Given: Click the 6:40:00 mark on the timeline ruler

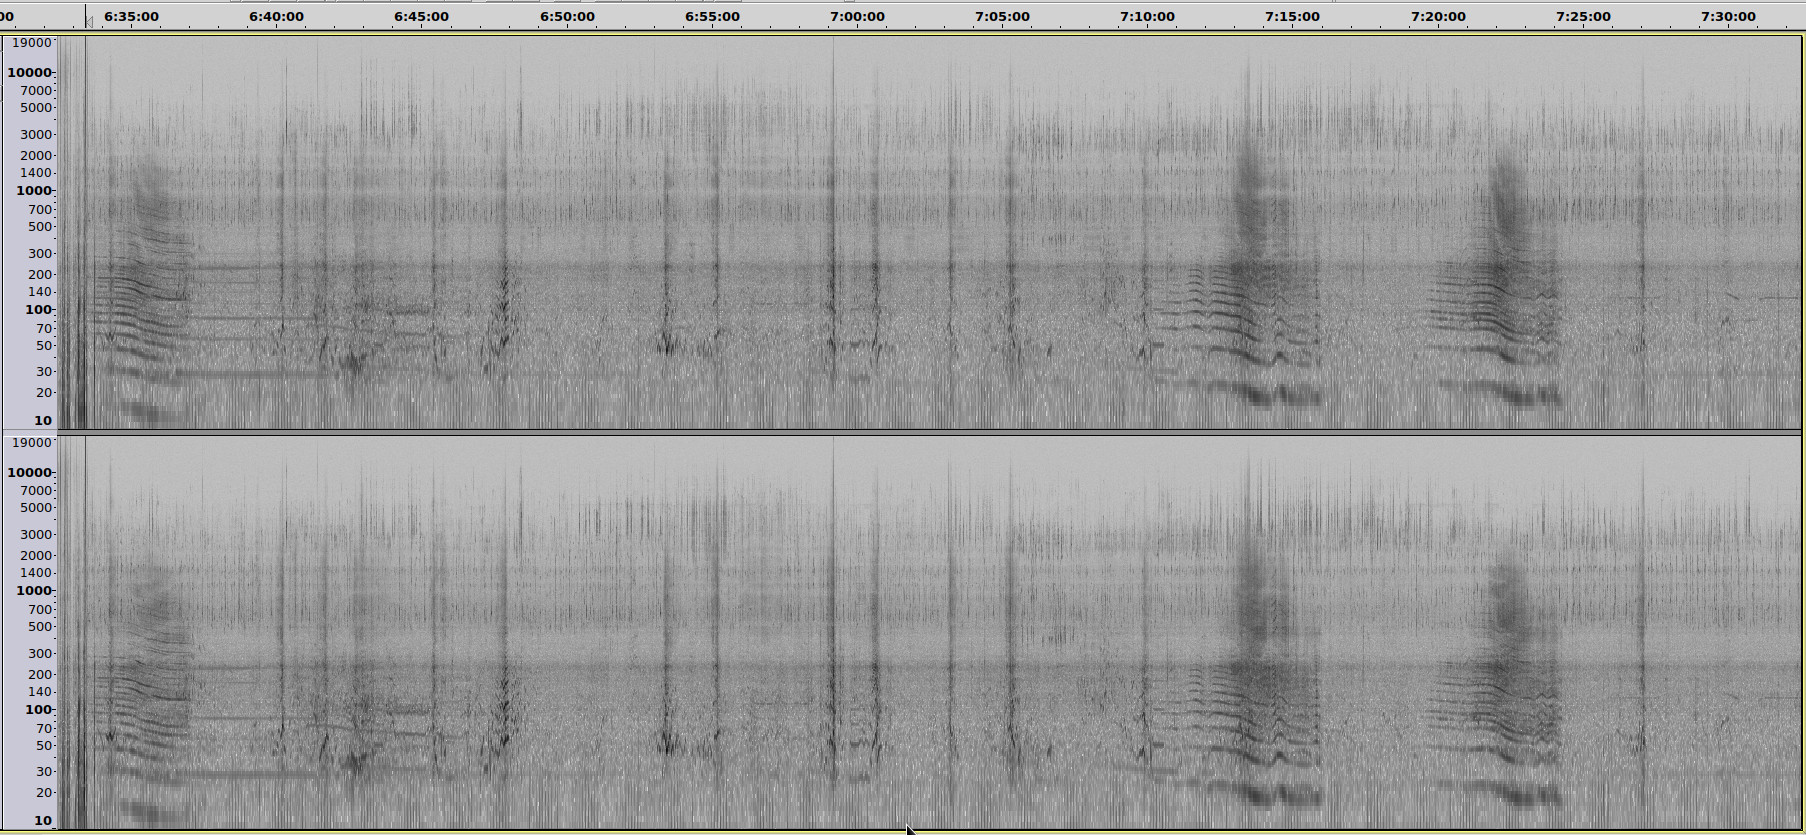Looking at the screenshot, I should tap(276, 17).
